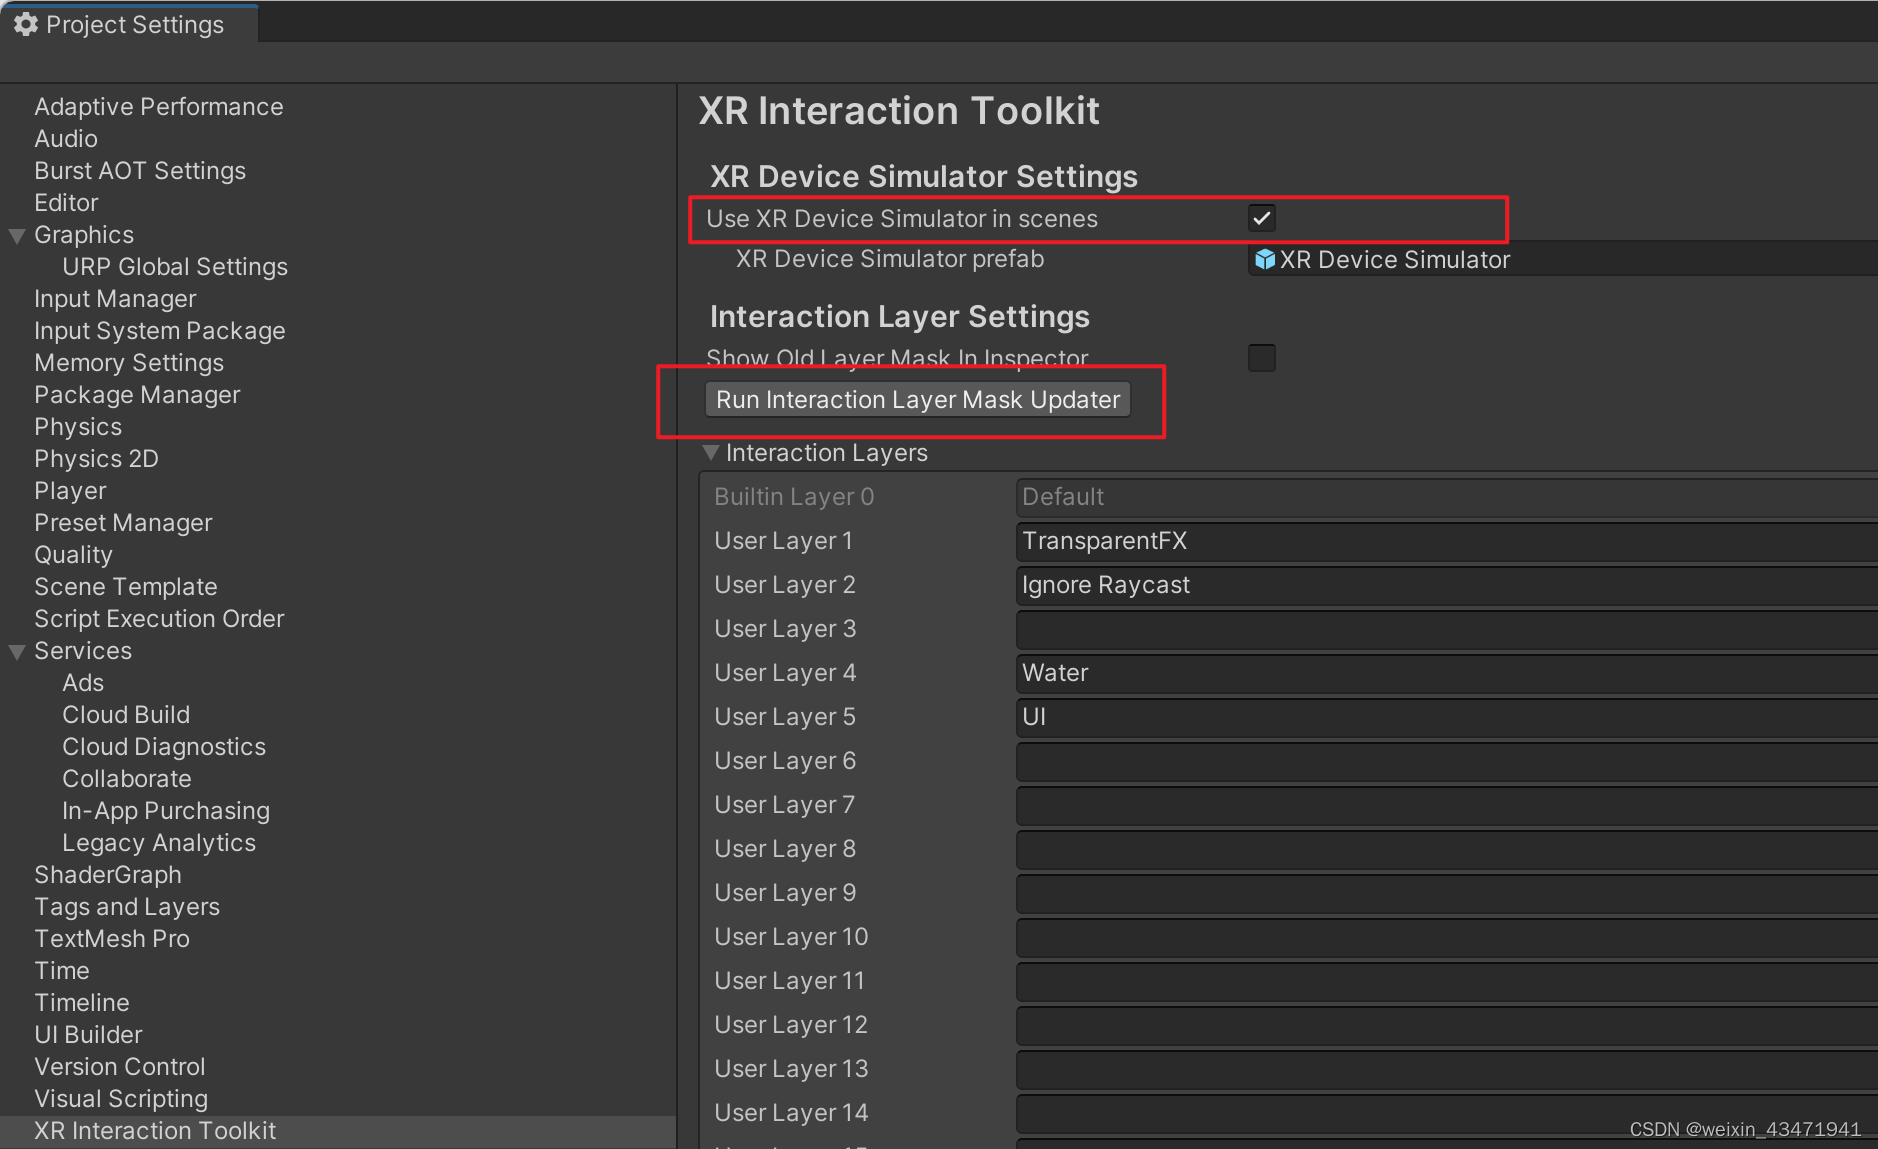This screenshot has height=1149, width=1878.
Task: Open Burst AOT Settings
Action: [140, 171]
